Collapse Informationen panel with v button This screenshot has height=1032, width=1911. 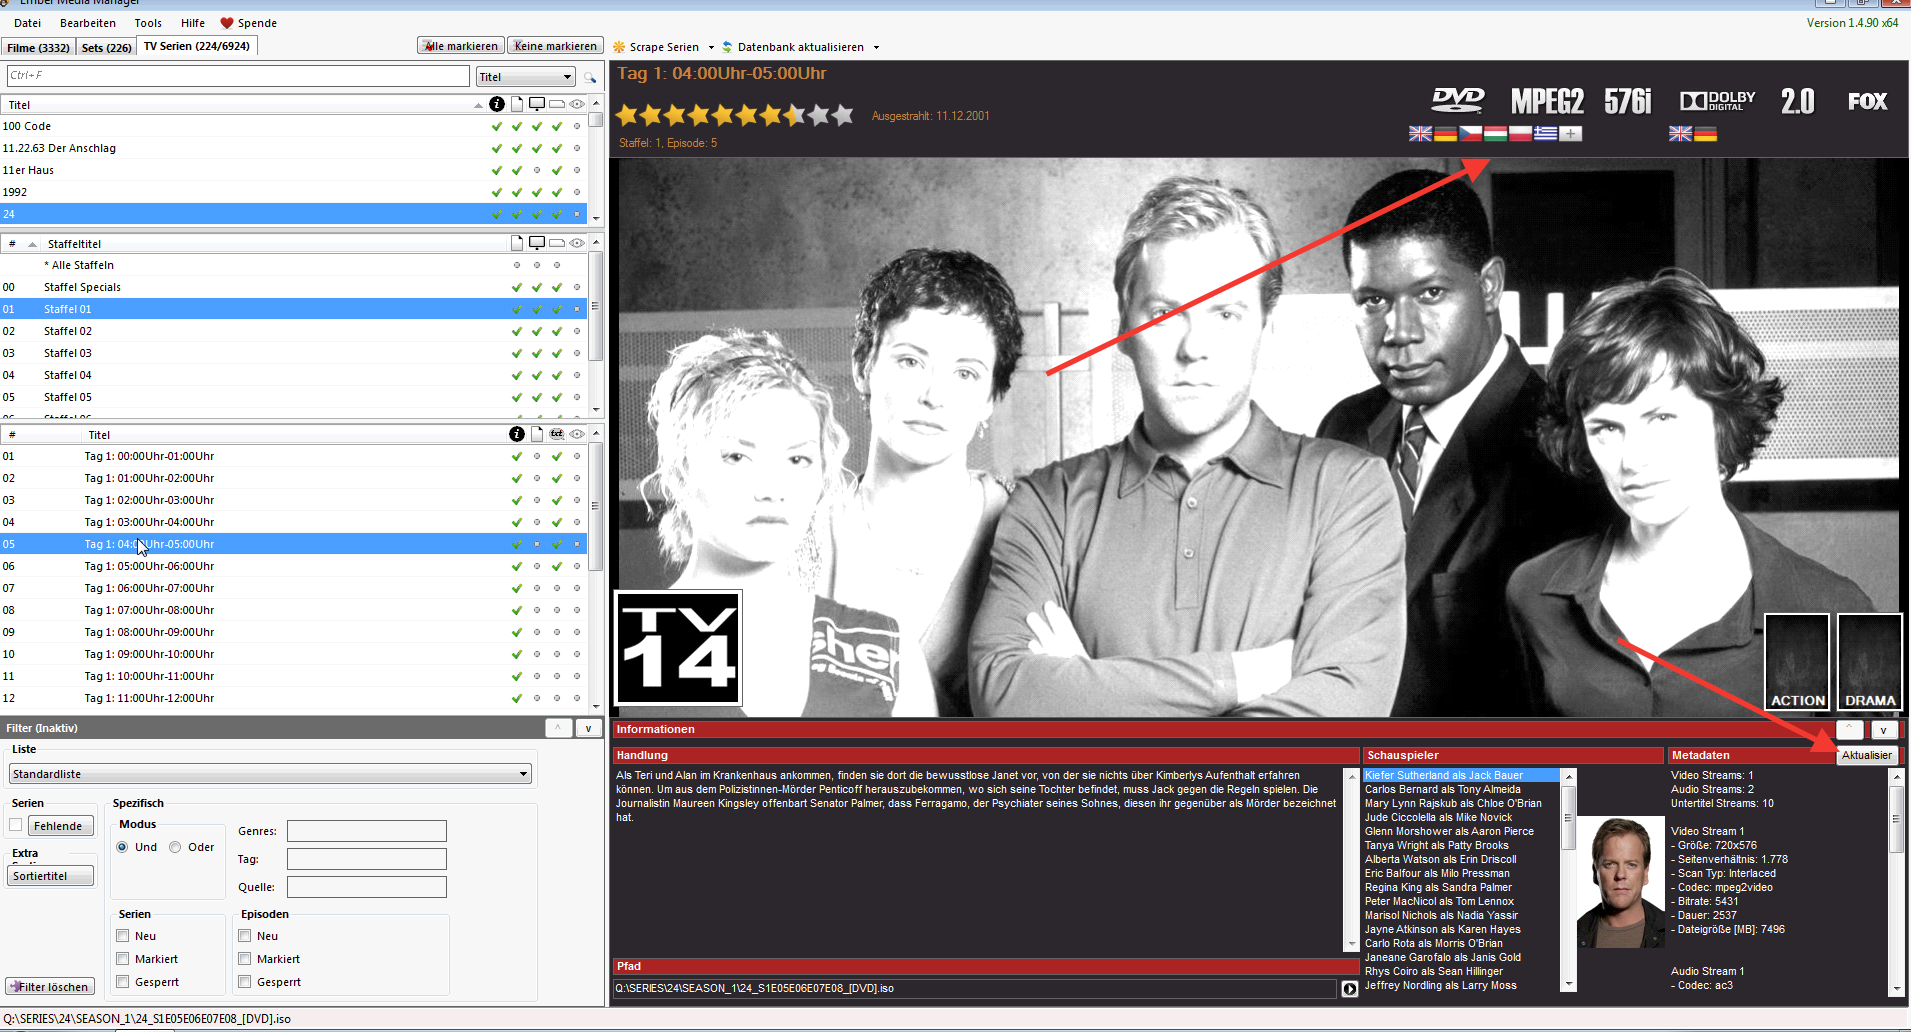(1883, 730)
